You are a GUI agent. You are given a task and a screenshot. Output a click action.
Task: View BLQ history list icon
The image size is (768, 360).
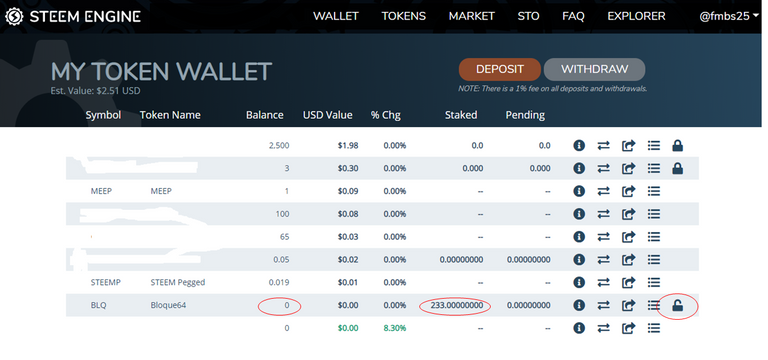click(x=653, y=305)
